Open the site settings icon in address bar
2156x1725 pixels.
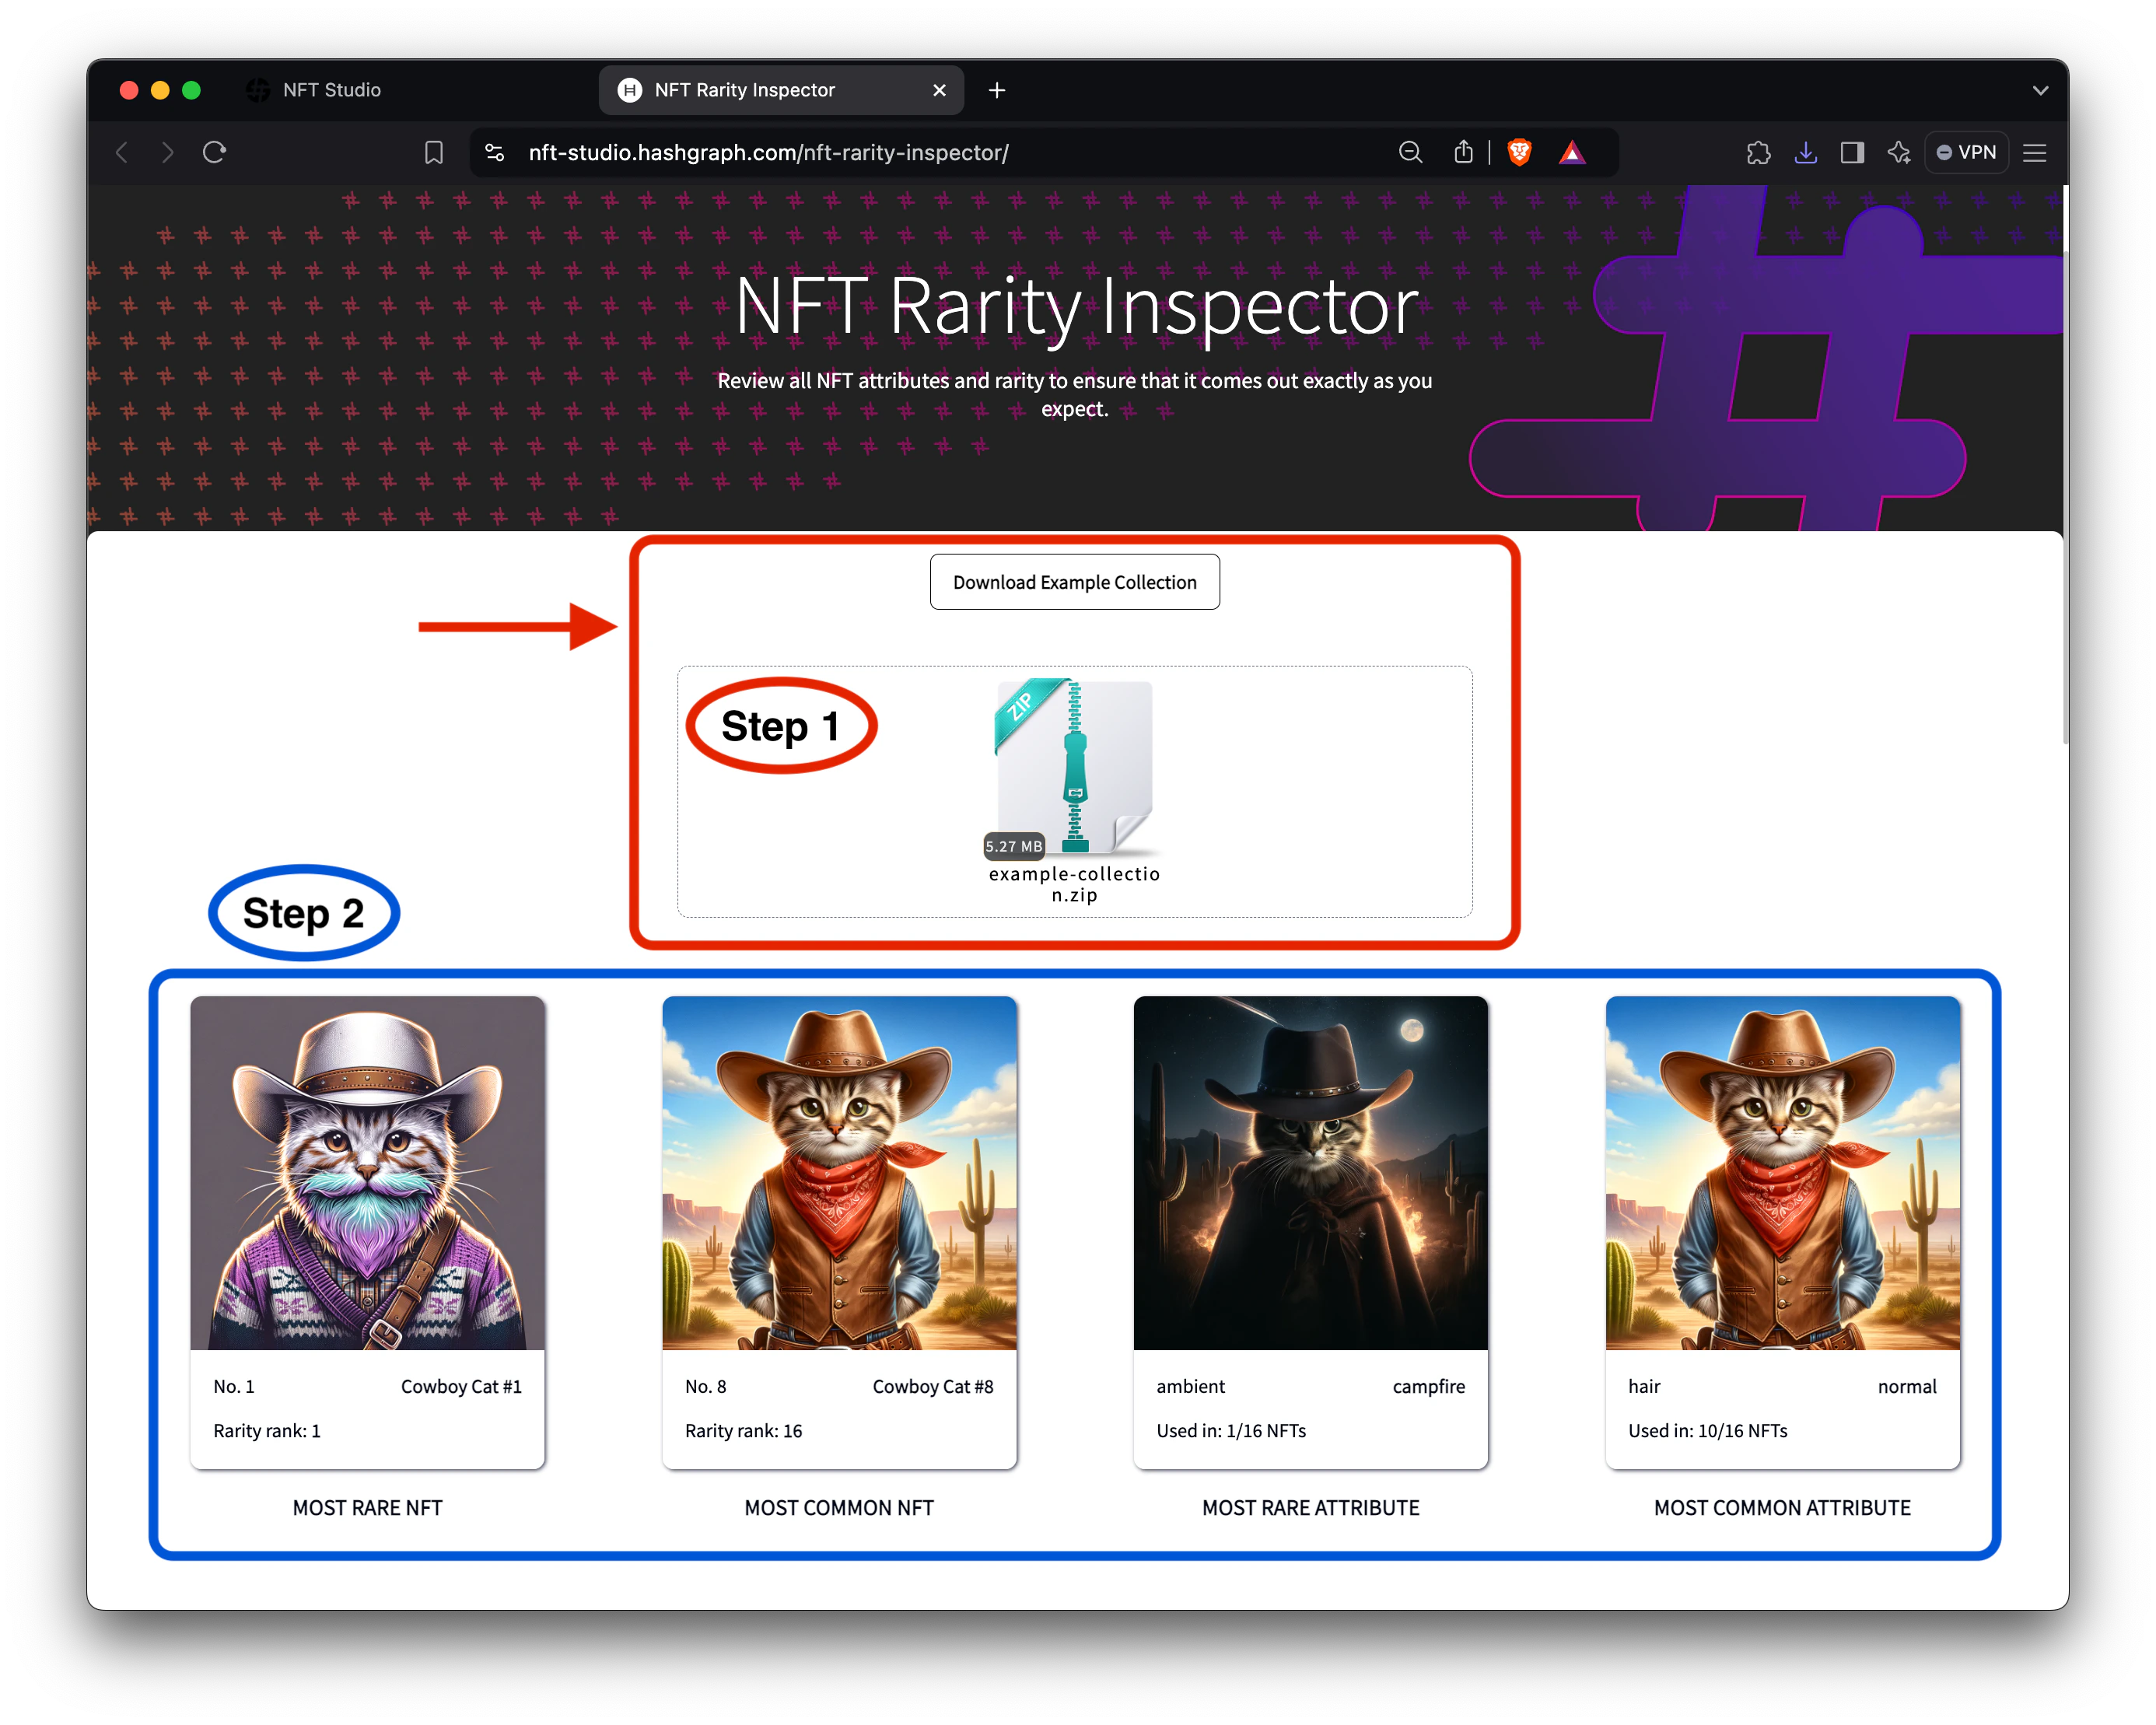click(x=494, y=152)
